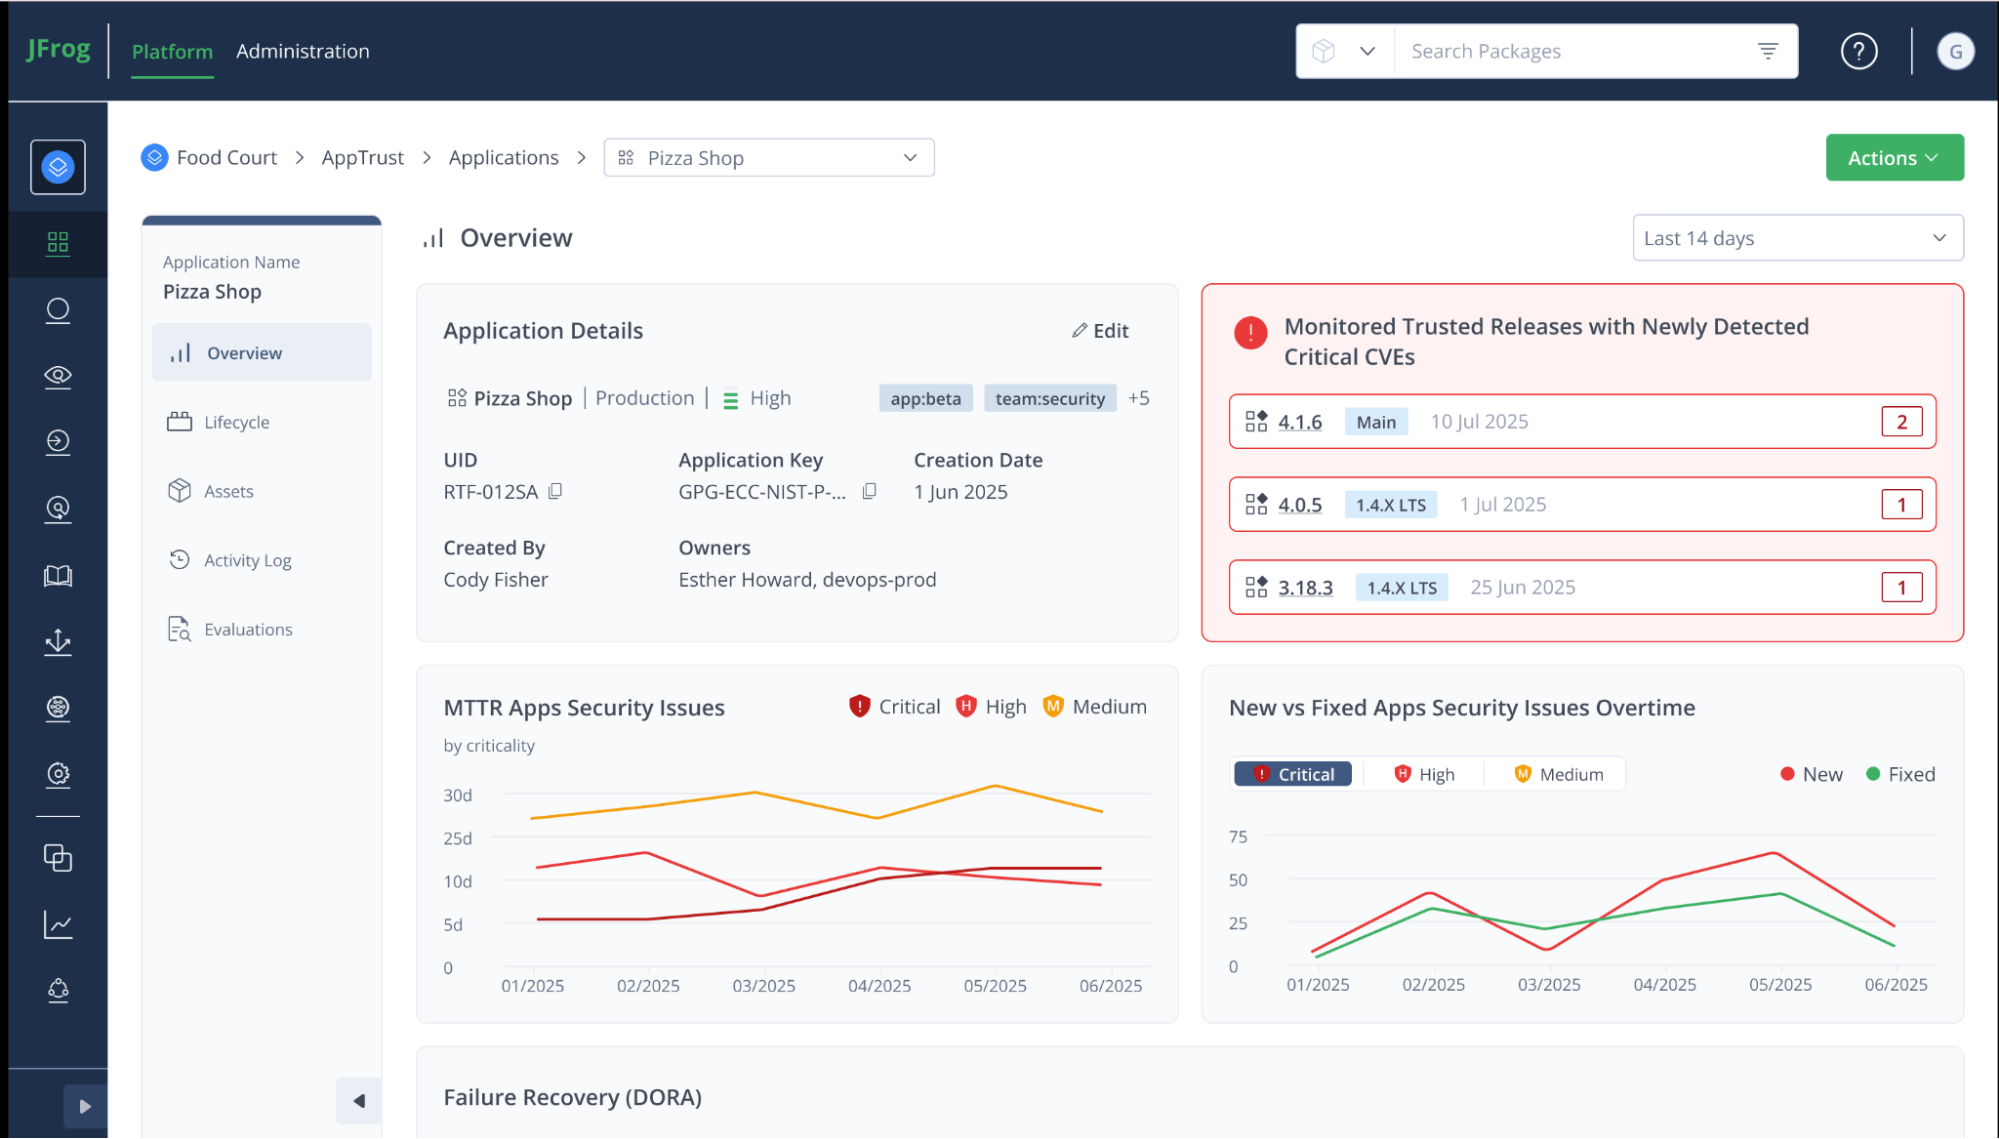Open the Last 14 days dropdown
Image resolution: width=1999 pixels, height=1139 pixels.
[x=1797, y=237]
